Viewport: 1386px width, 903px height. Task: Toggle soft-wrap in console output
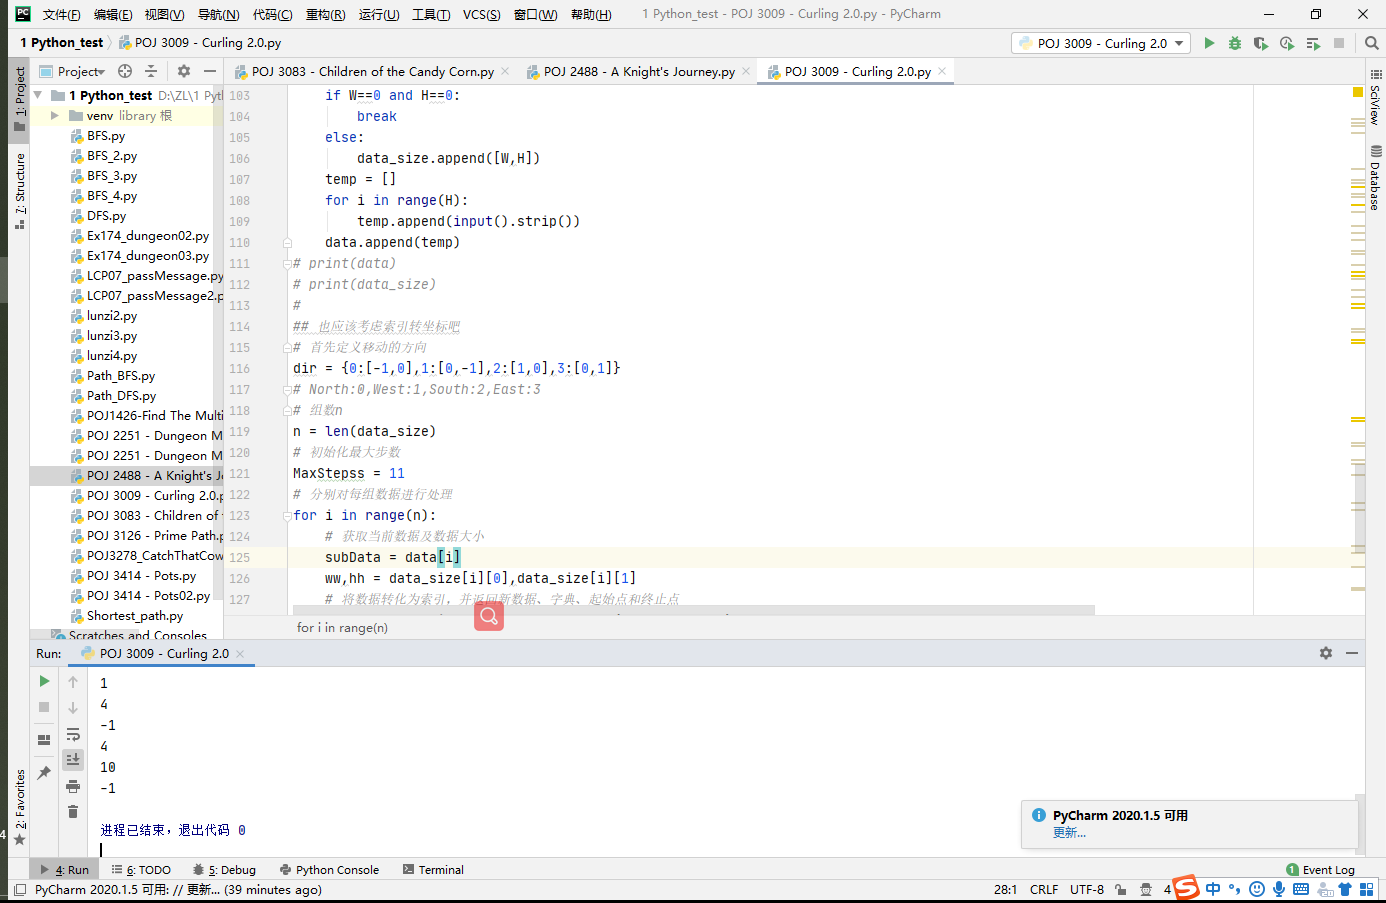coord(72,733)
